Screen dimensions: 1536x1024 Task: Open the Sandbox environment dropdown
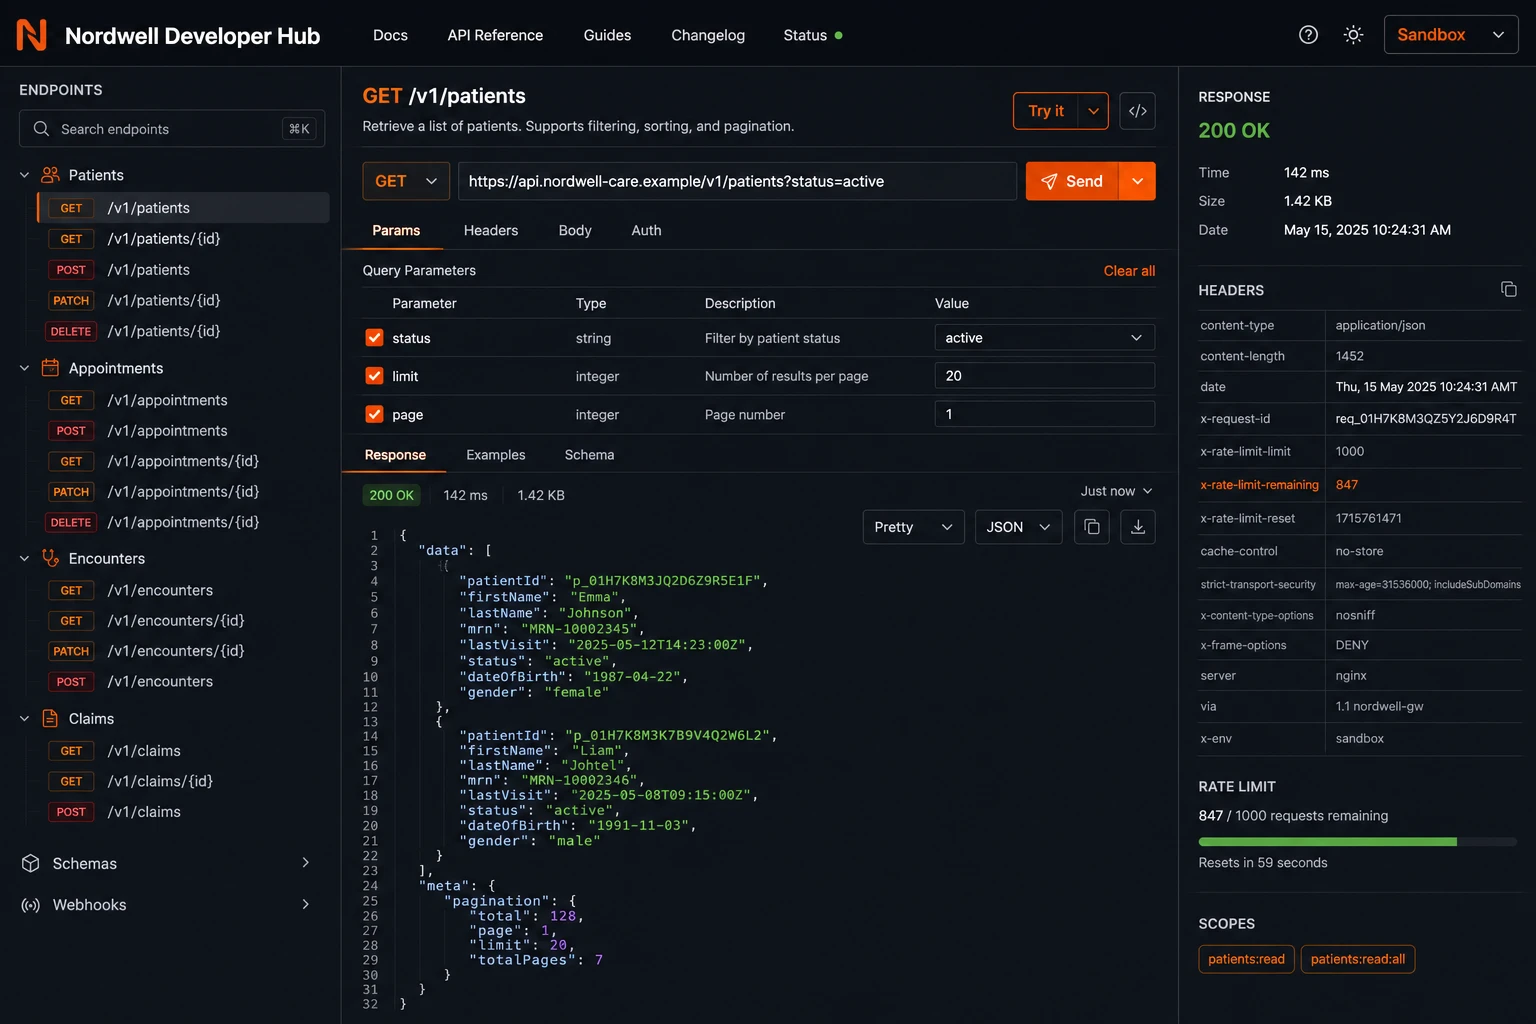(1451, 35)
